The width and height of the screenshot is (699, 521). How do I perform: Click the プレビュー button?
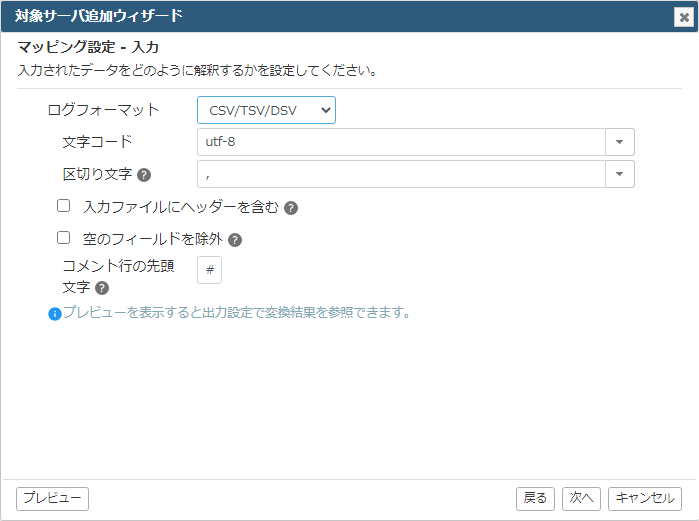(x=53, y=499)
